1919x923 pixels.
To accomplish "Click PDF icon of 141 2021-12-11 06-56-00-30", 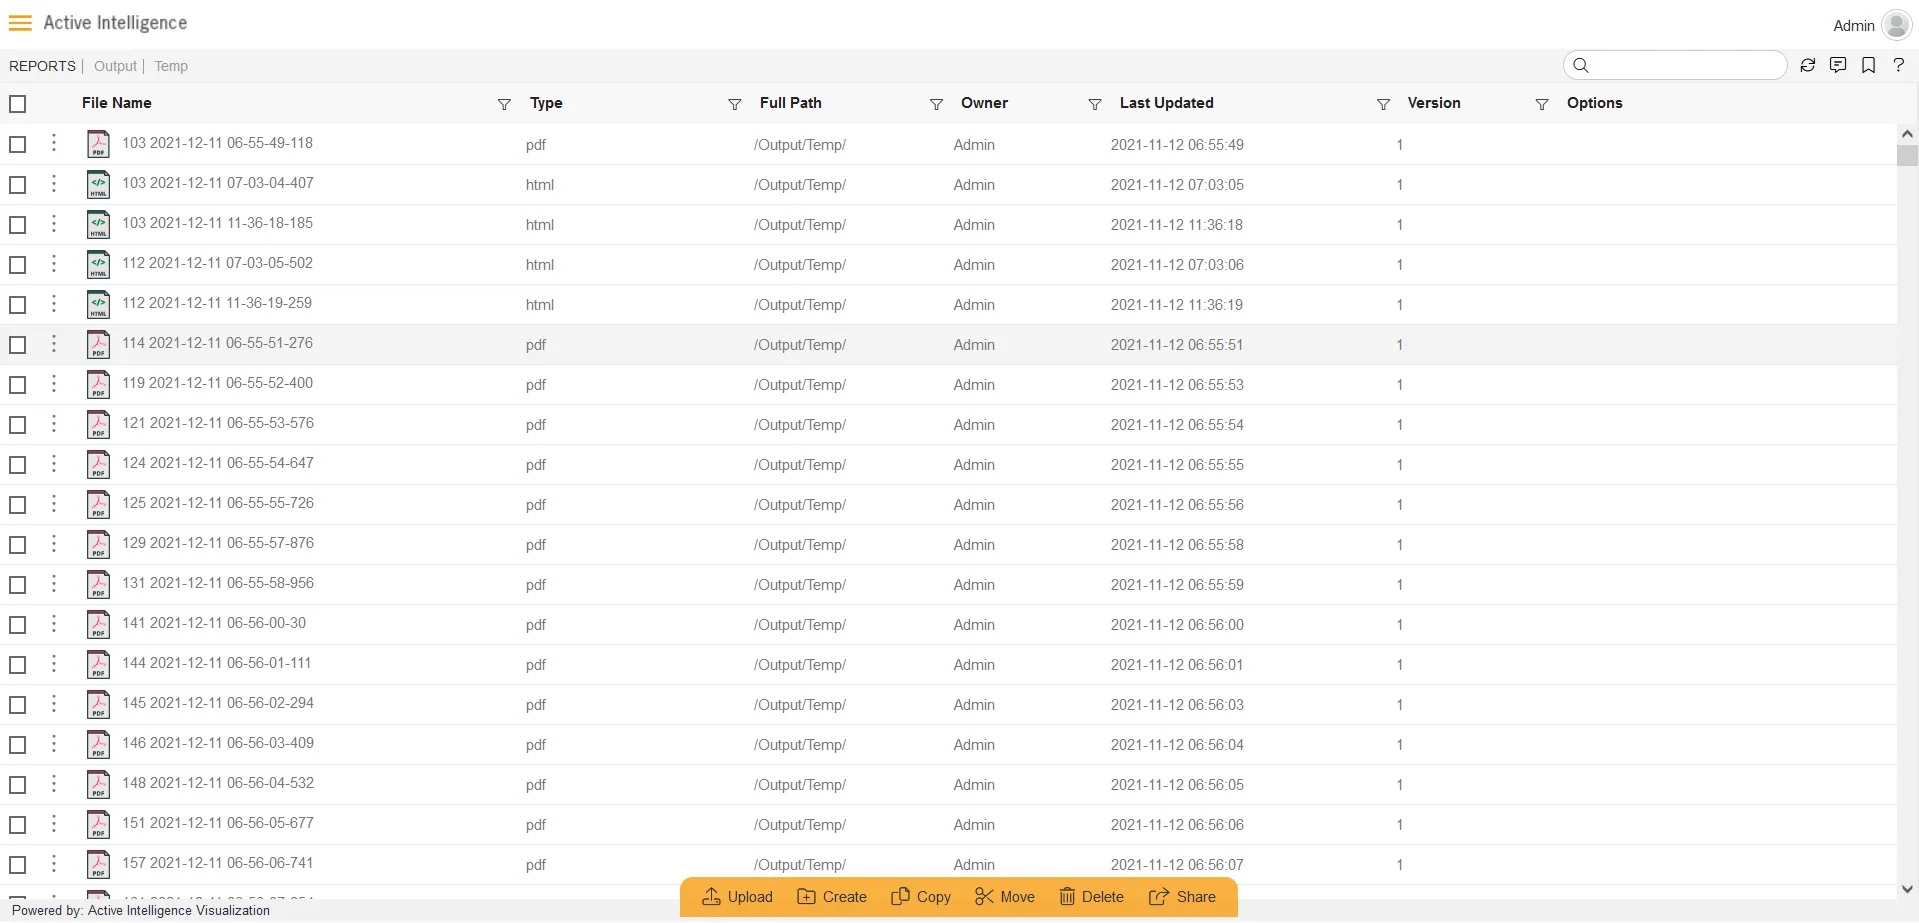I will (x=98, y=624).
